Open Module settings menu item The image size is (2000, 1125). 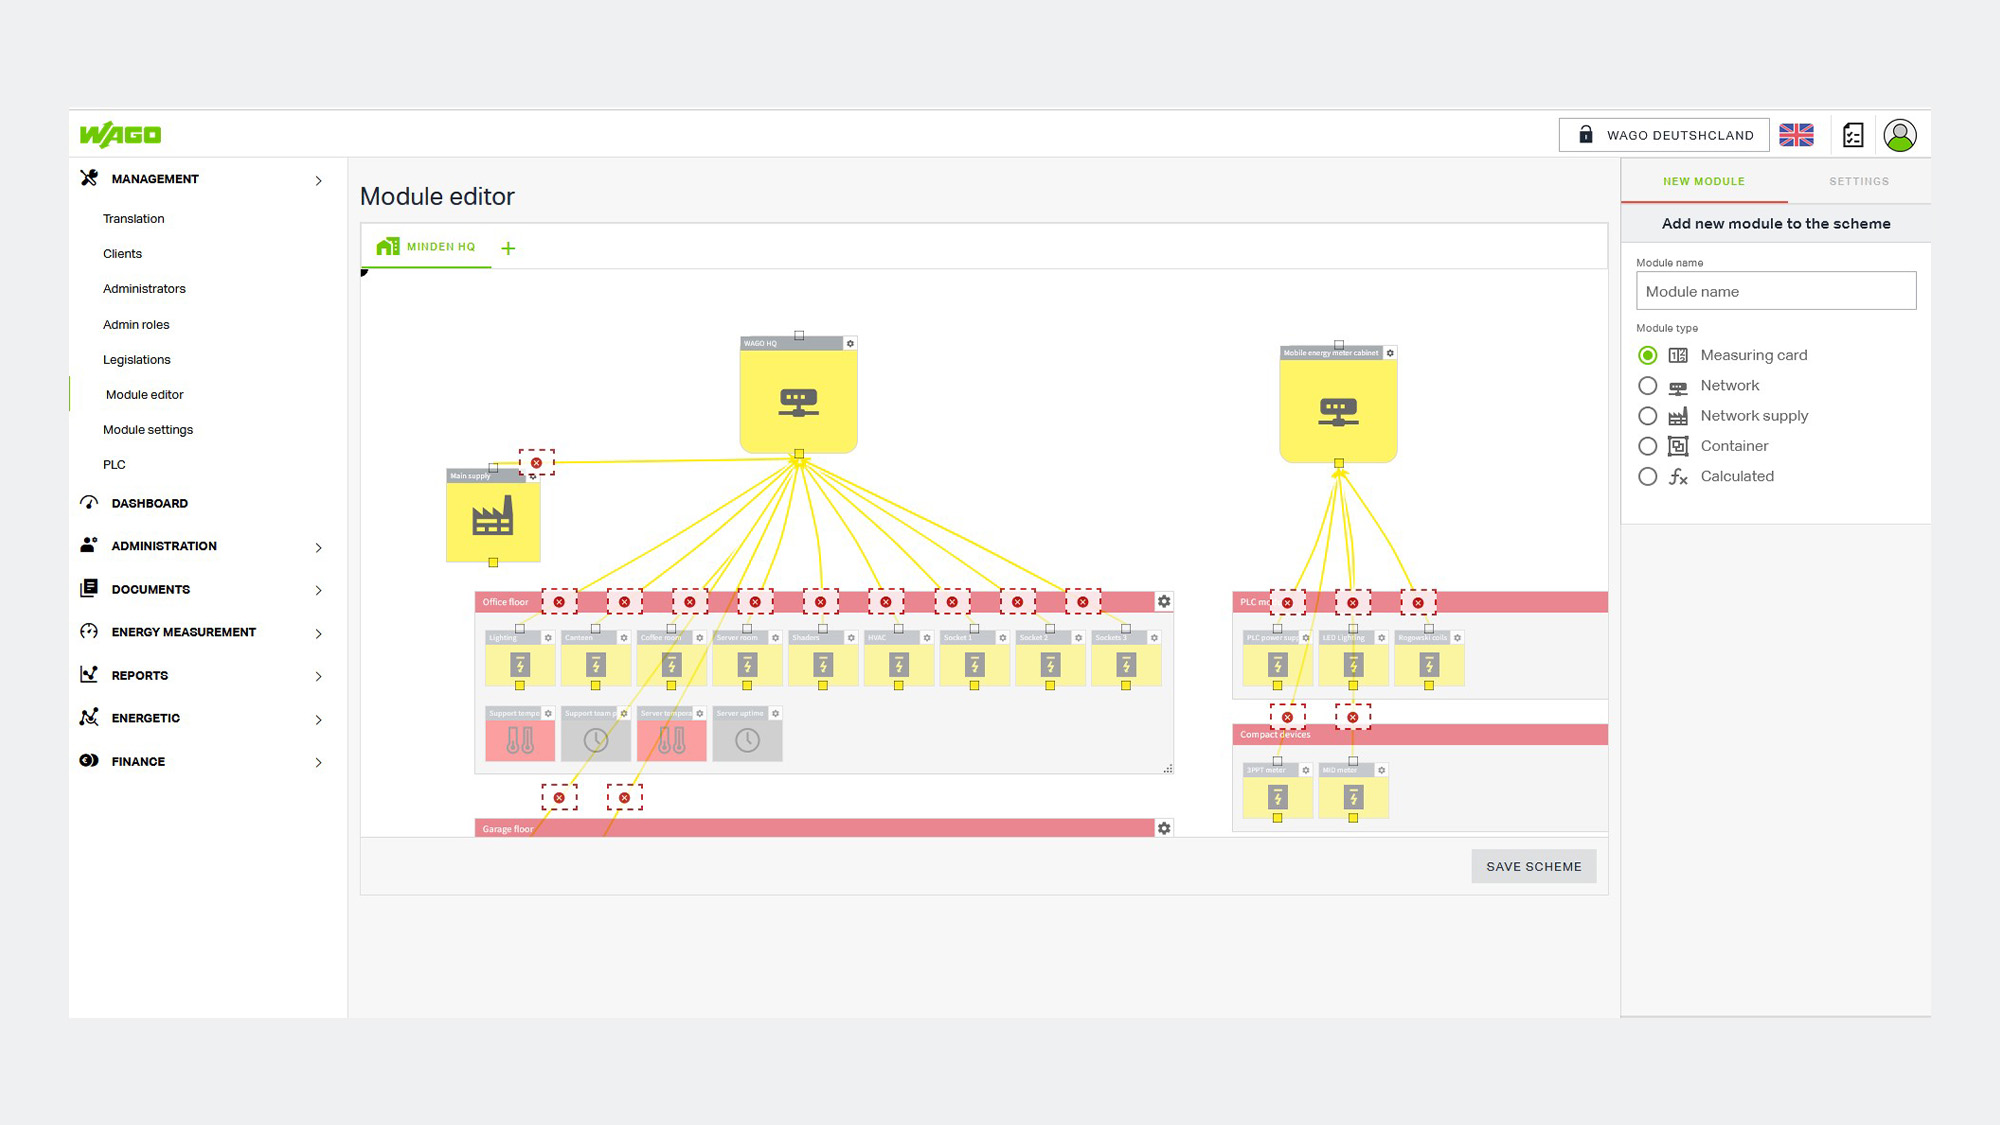pyautogui.click(x=148, y=430)
